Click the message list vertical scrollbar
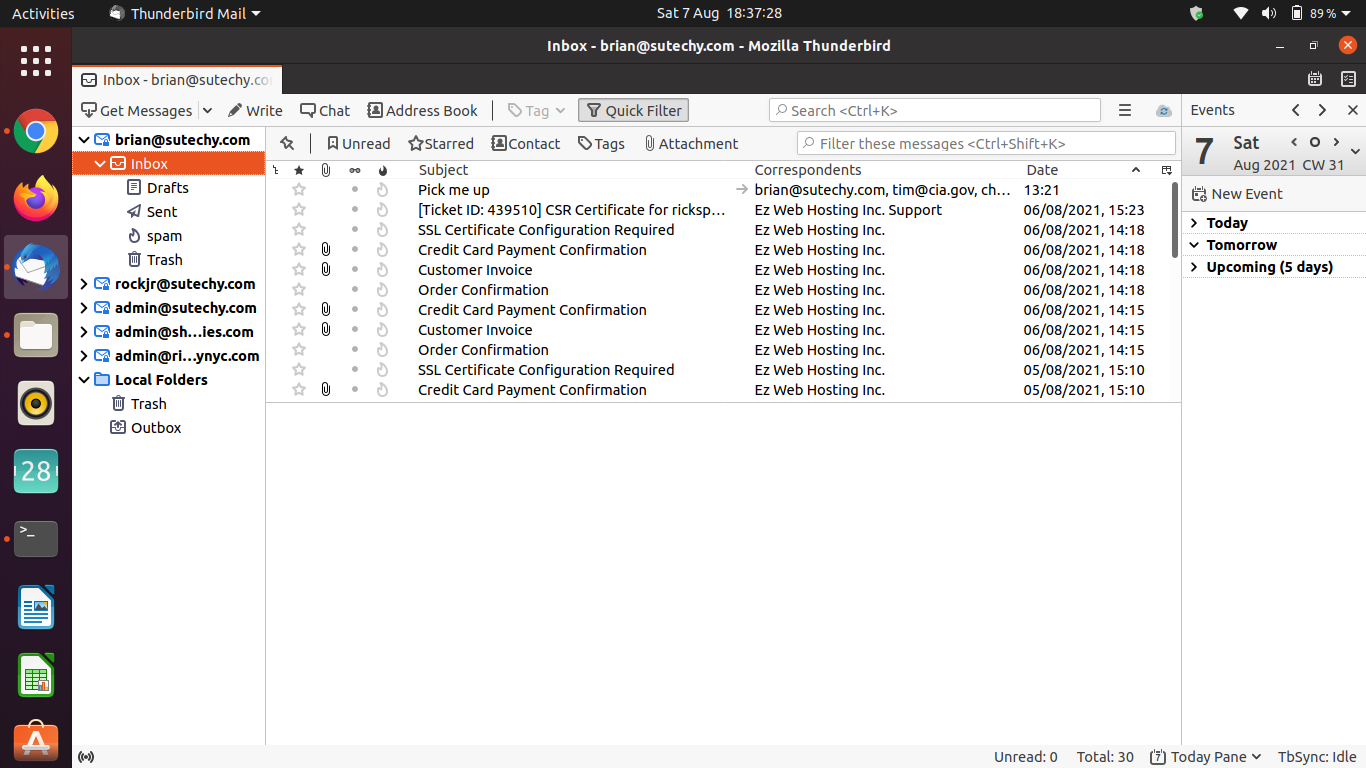The width and height of the screenshot is (1366, 768). coord(1175,220)
